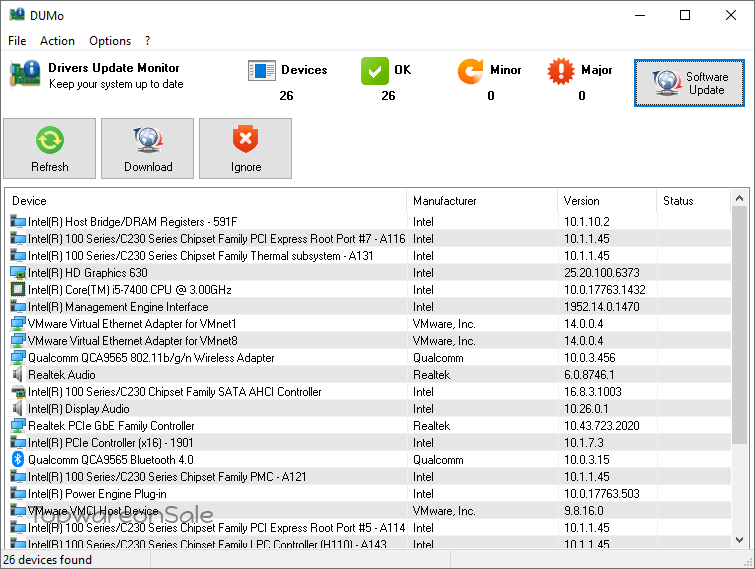The image size is (755, 569).
Task: Click the icon of PCIe Controller (x16) - 1901
Action: (x=18, y=442)
